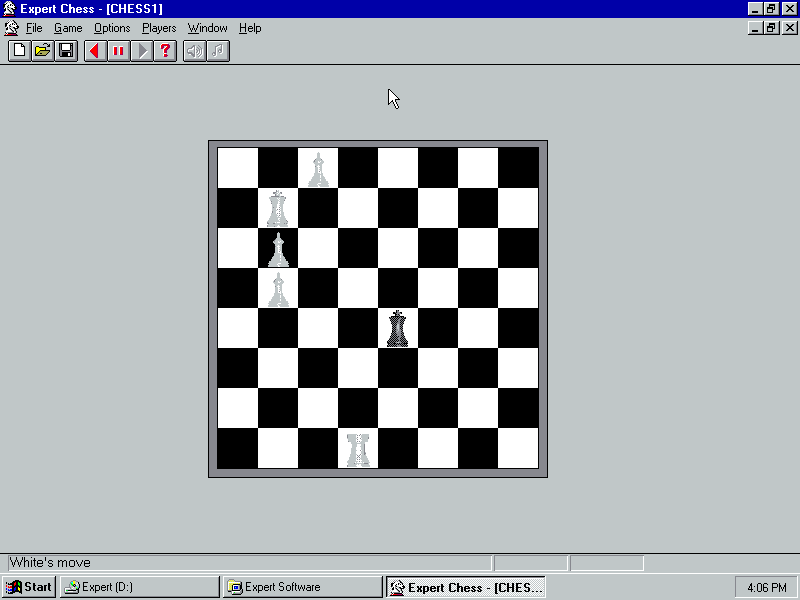The height and width of the screenshot is (600, 800).
Task: Select the white rook on bottom row
Action: [x=358, y=449]
